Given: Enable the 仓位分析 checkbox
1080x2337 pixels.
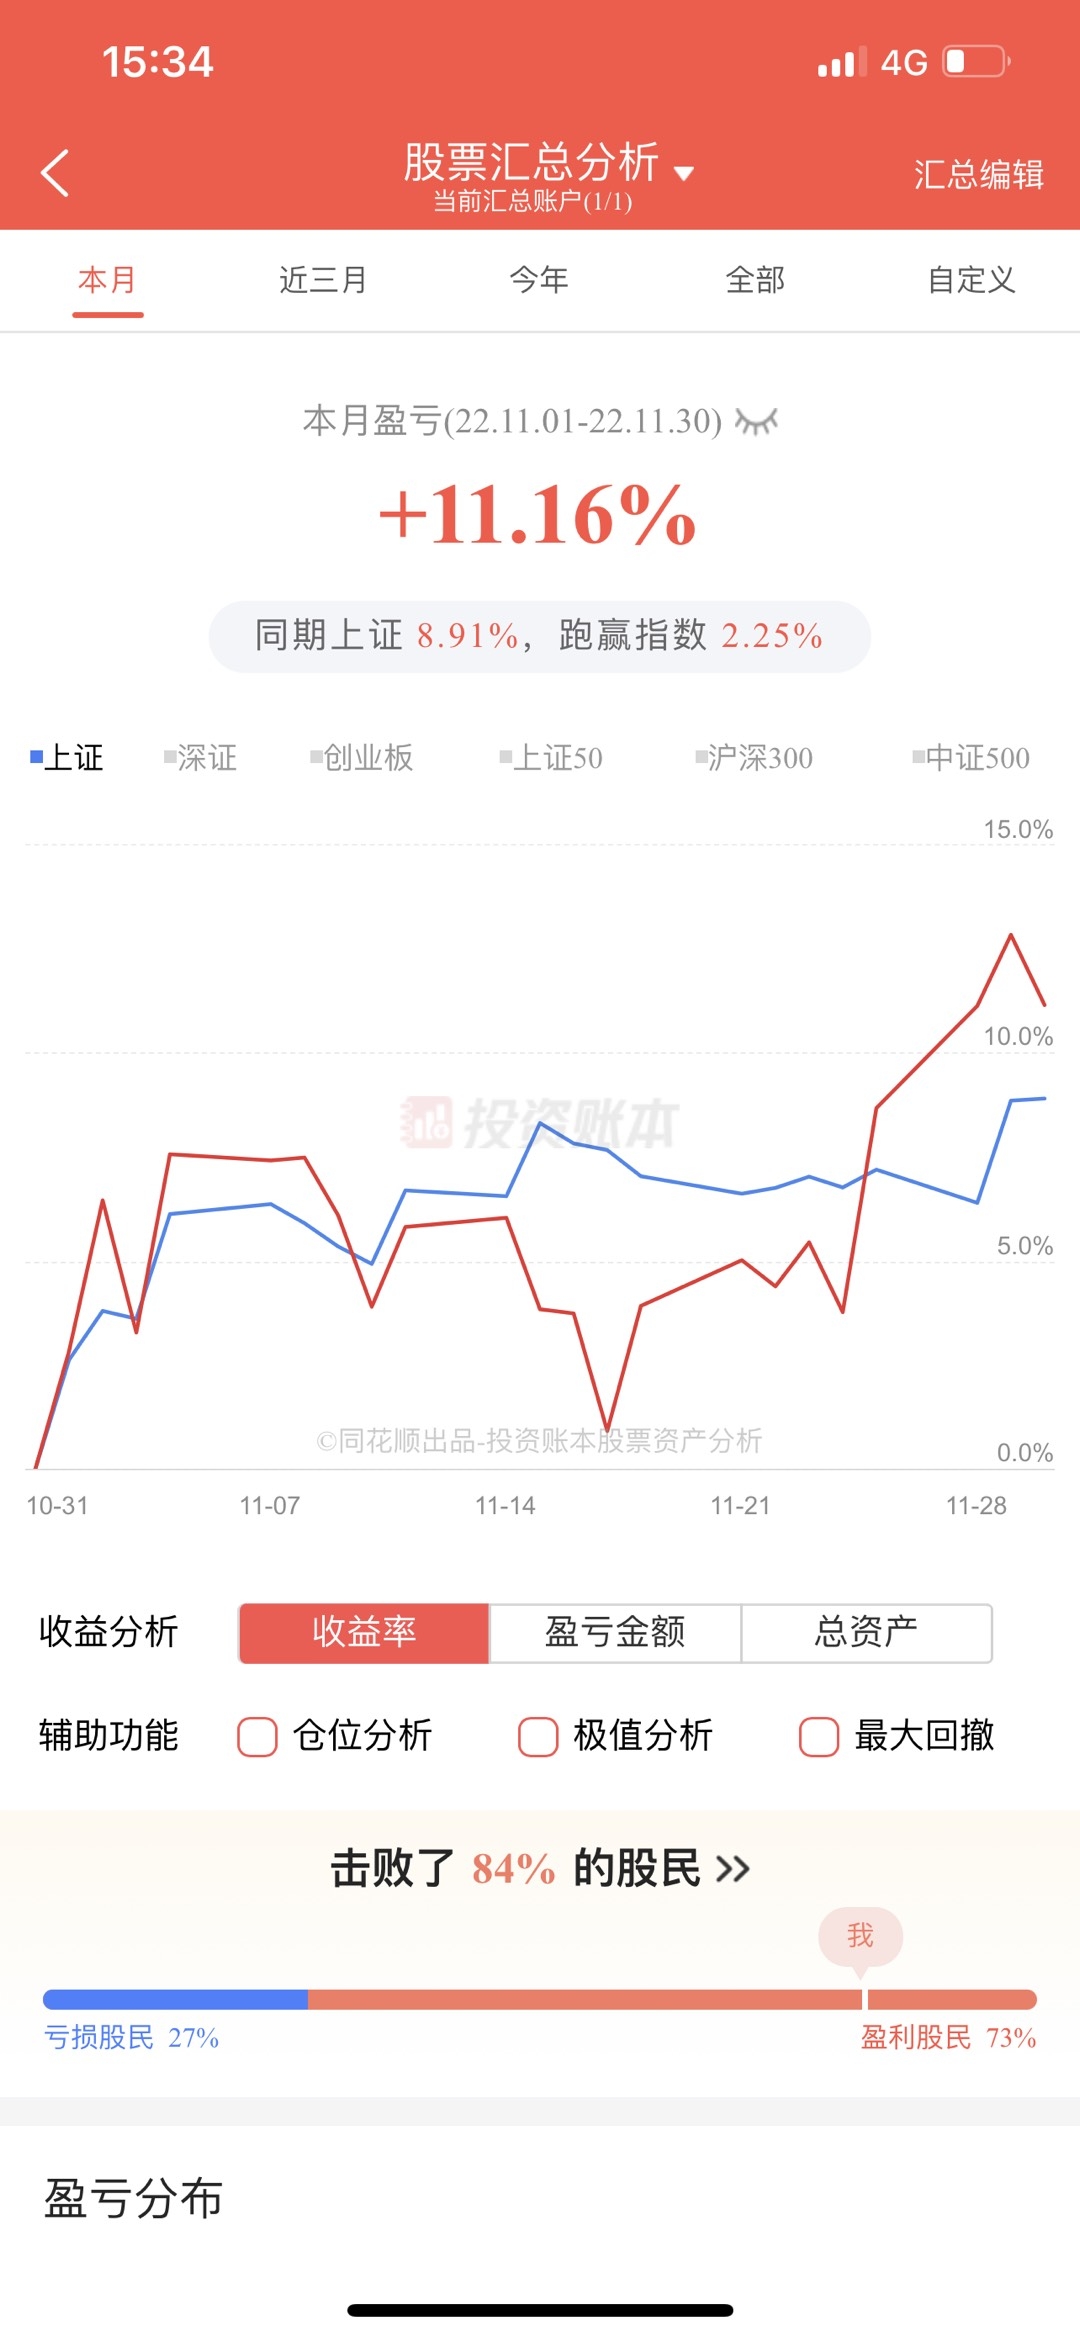Looking at the screenshot, I should (257, 1736).
